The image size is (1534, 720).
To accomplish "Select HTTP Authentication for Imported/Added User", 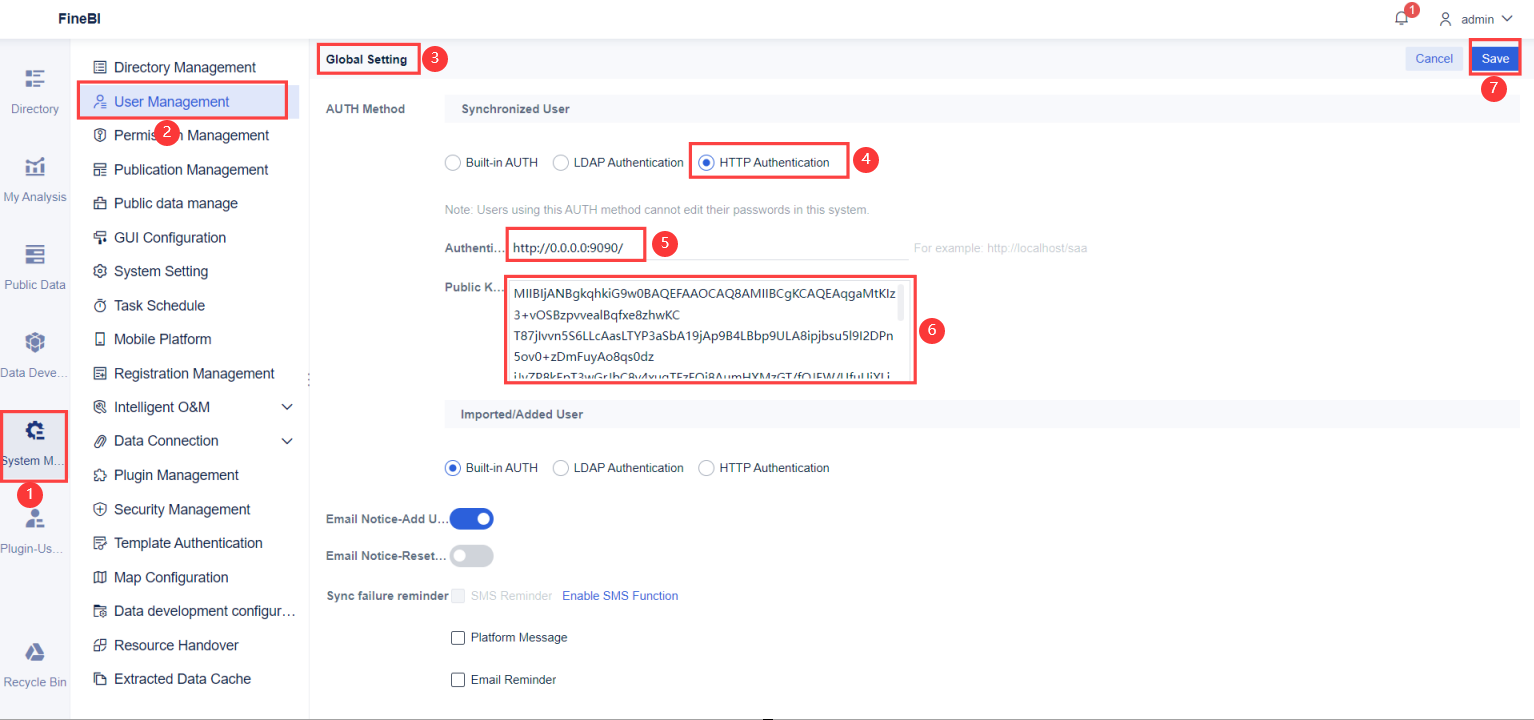I will tap(707, 468).
